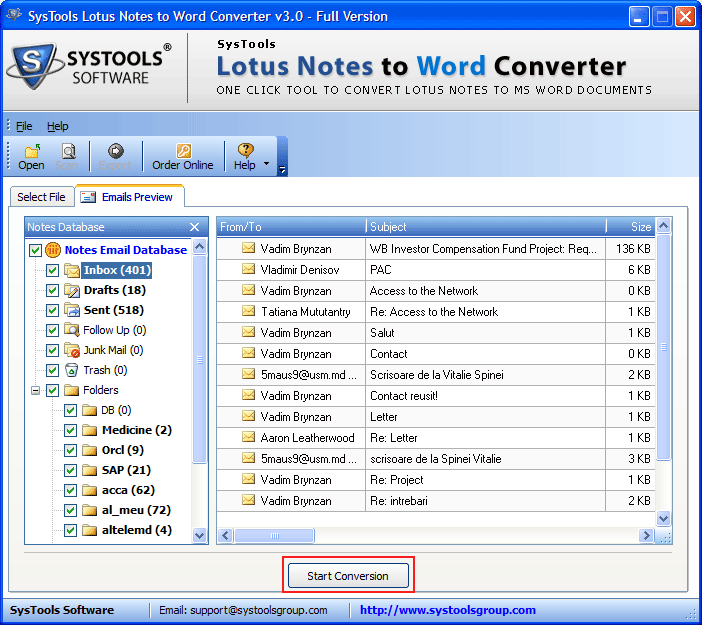This screenshot has height=625, width=702.
Task: Click the Junk Mail folder icon
Action: [72, 350]
